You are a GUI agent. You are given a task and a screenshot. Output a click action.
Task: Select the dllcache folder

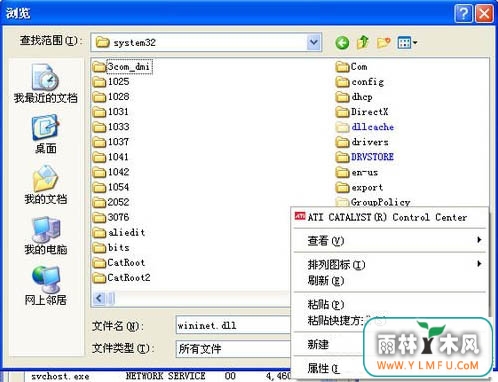365,127
